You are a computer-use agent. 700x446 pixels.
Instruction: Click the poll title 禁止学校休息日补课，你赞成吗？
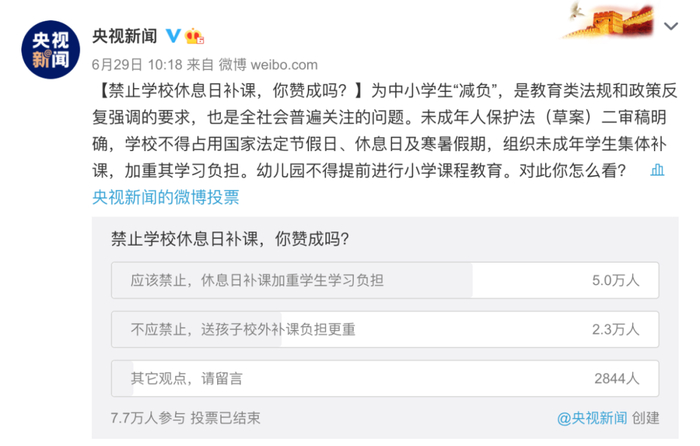point(230,239)
